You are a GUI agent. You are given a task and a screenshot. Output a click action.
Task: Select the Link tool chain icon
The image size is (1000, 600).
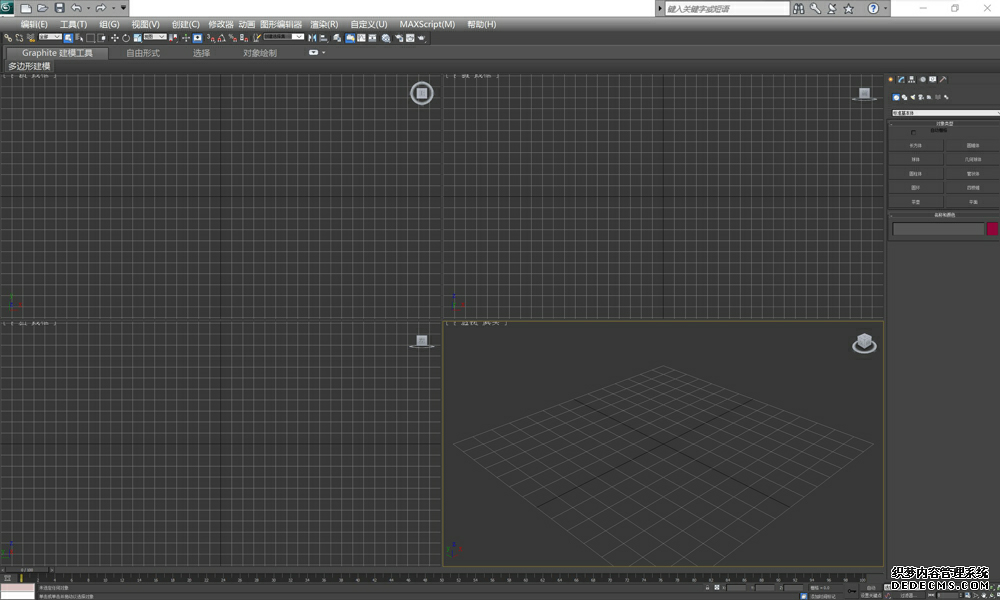8,38
